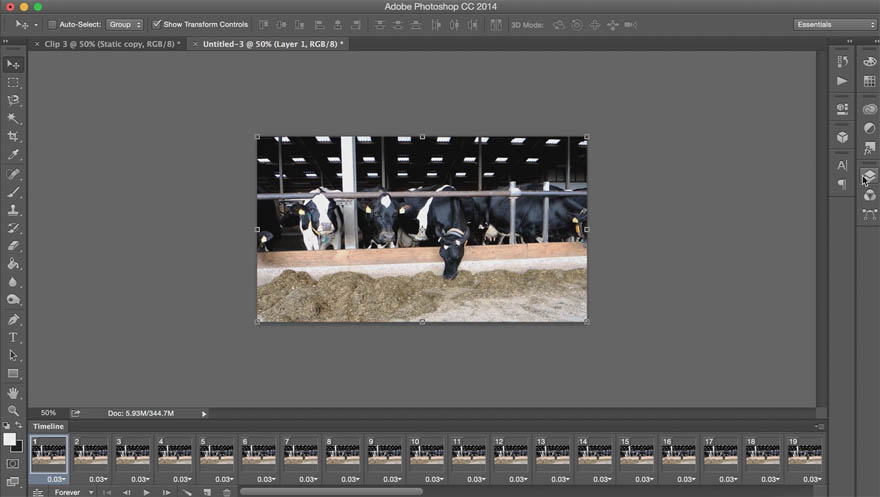Select the Spot Healing Brush tool
The height and width of the screenshot is (497, 880).
[13, 174]
